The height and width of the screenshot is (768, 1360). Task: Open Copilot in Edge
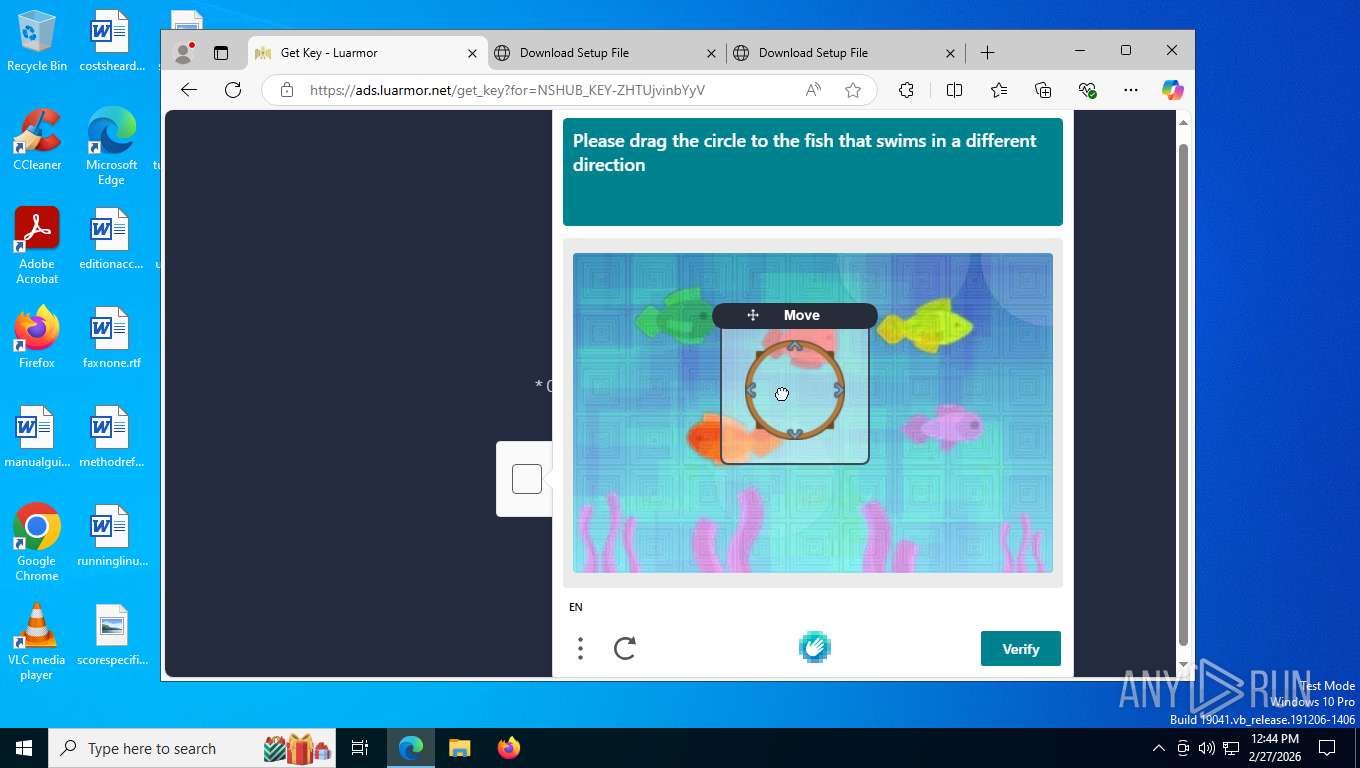click(x=1173, y=90)
